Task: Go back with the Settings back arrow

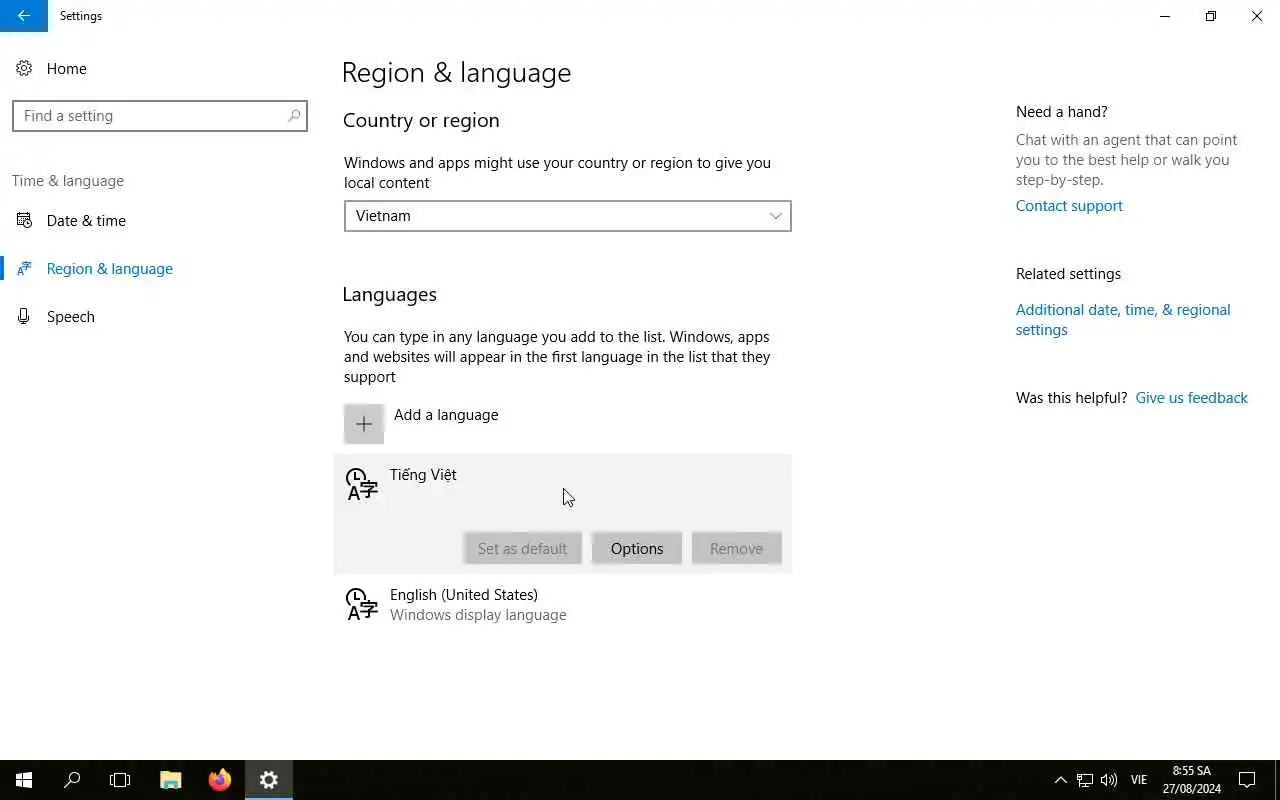Action: click(x=23, y=16)
